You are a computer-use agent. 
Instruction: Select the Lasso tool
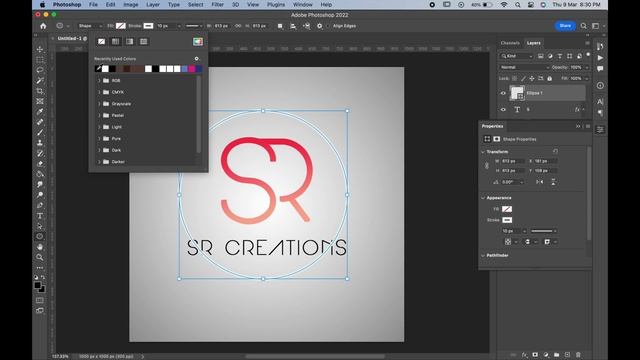tap(40, 70)
